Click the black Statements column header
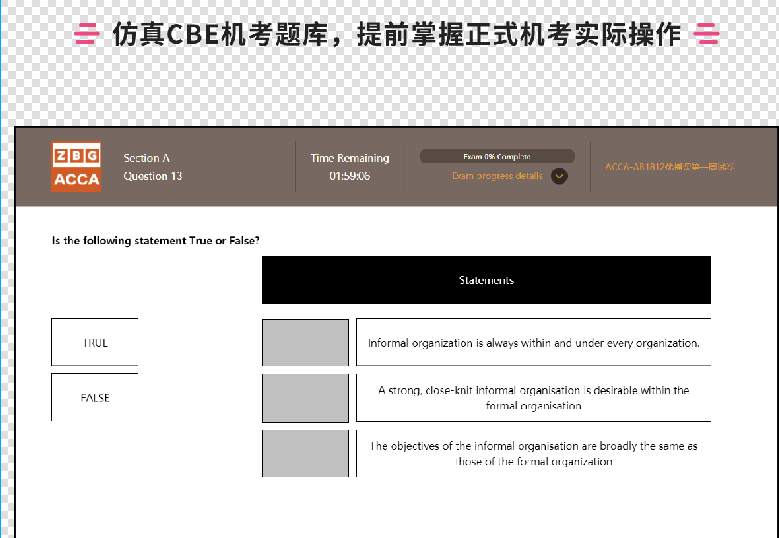 point(486,280)
